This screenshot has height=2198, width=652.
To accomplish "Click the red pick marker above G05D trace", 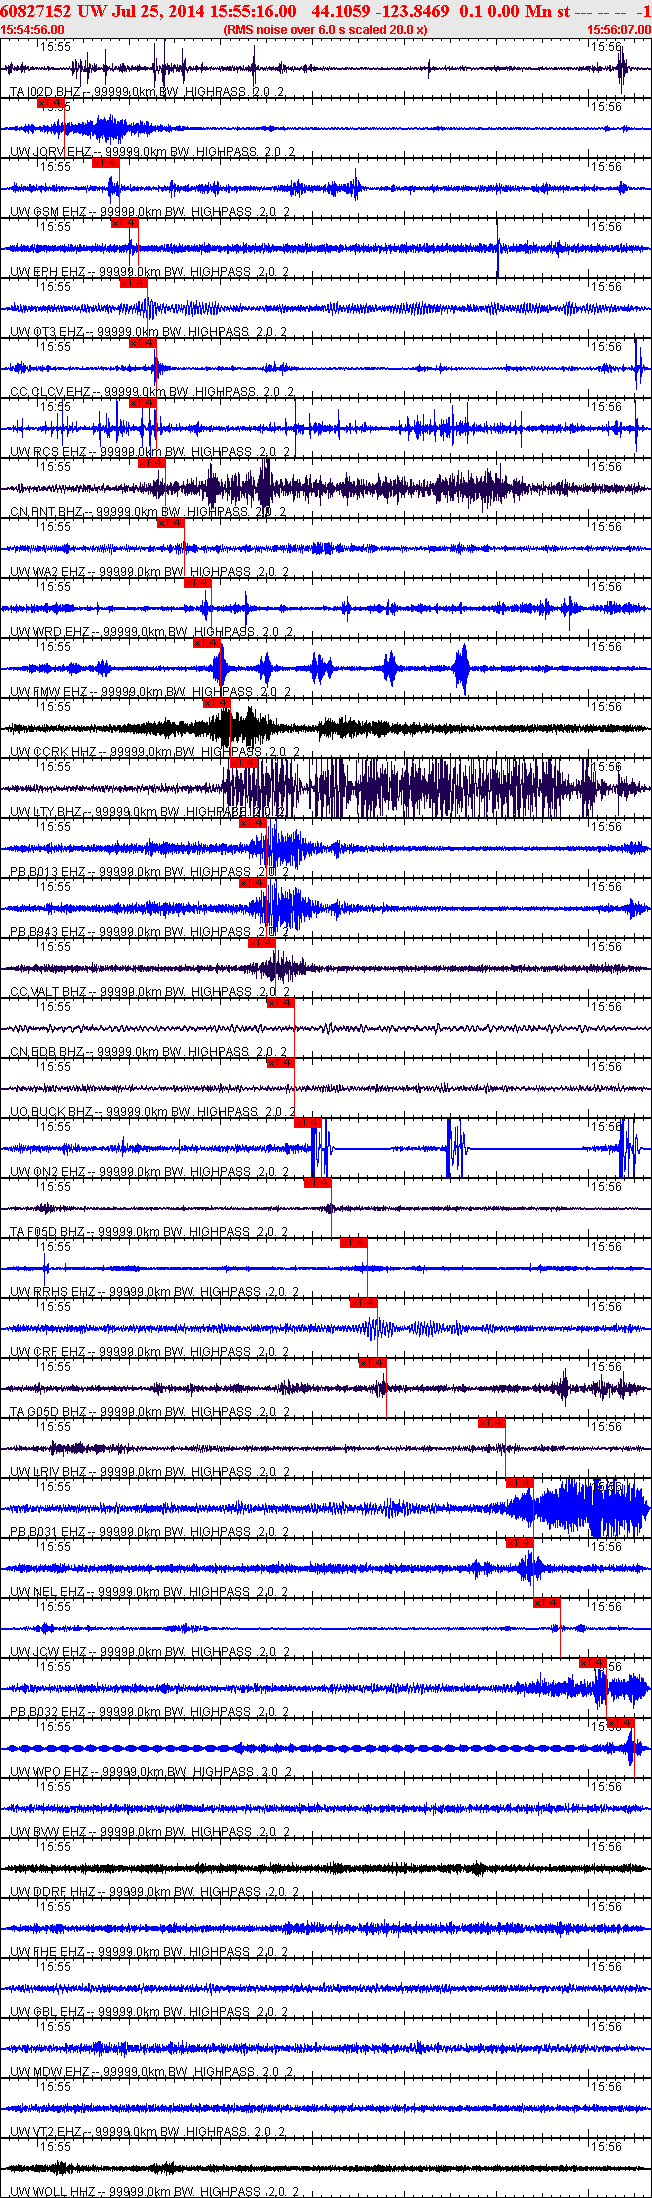I will click(x=373, y=1362).
